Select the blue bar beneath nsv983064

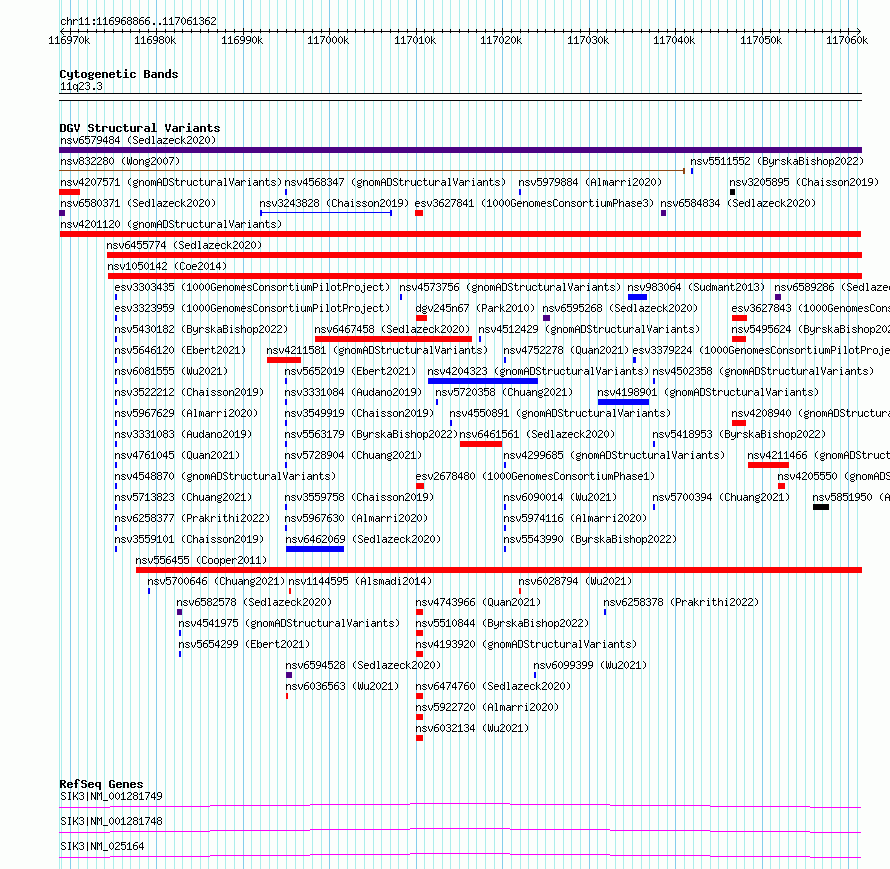coord(637,297)
